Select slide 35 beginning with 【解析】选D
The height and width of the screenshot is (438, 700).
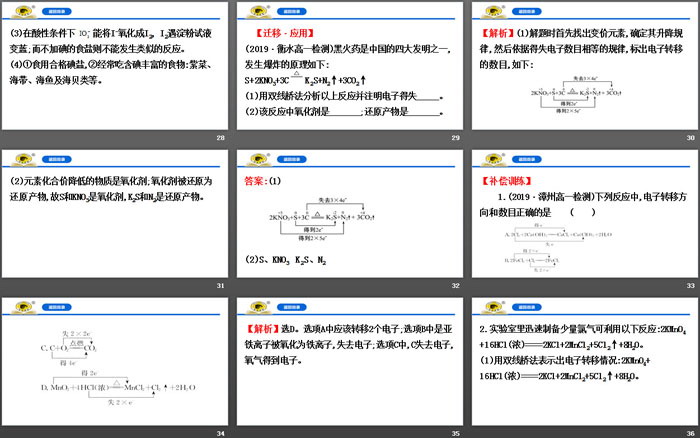coord(349,371)
